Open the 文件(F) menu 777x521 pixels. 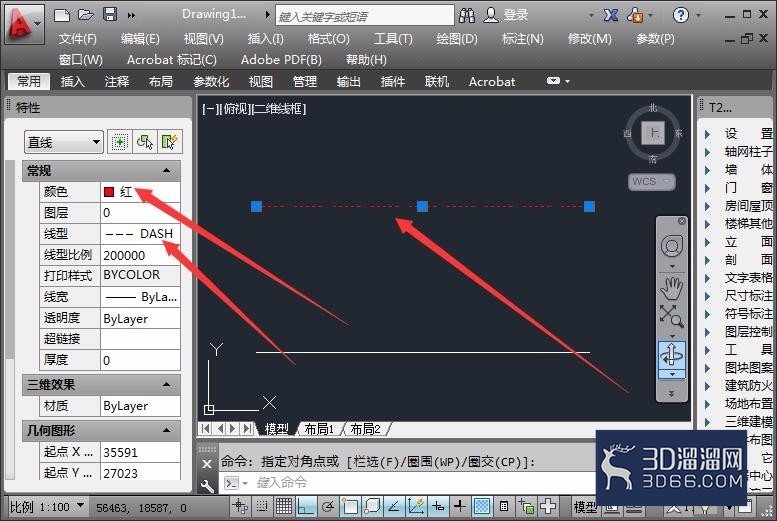pos(78,39)
